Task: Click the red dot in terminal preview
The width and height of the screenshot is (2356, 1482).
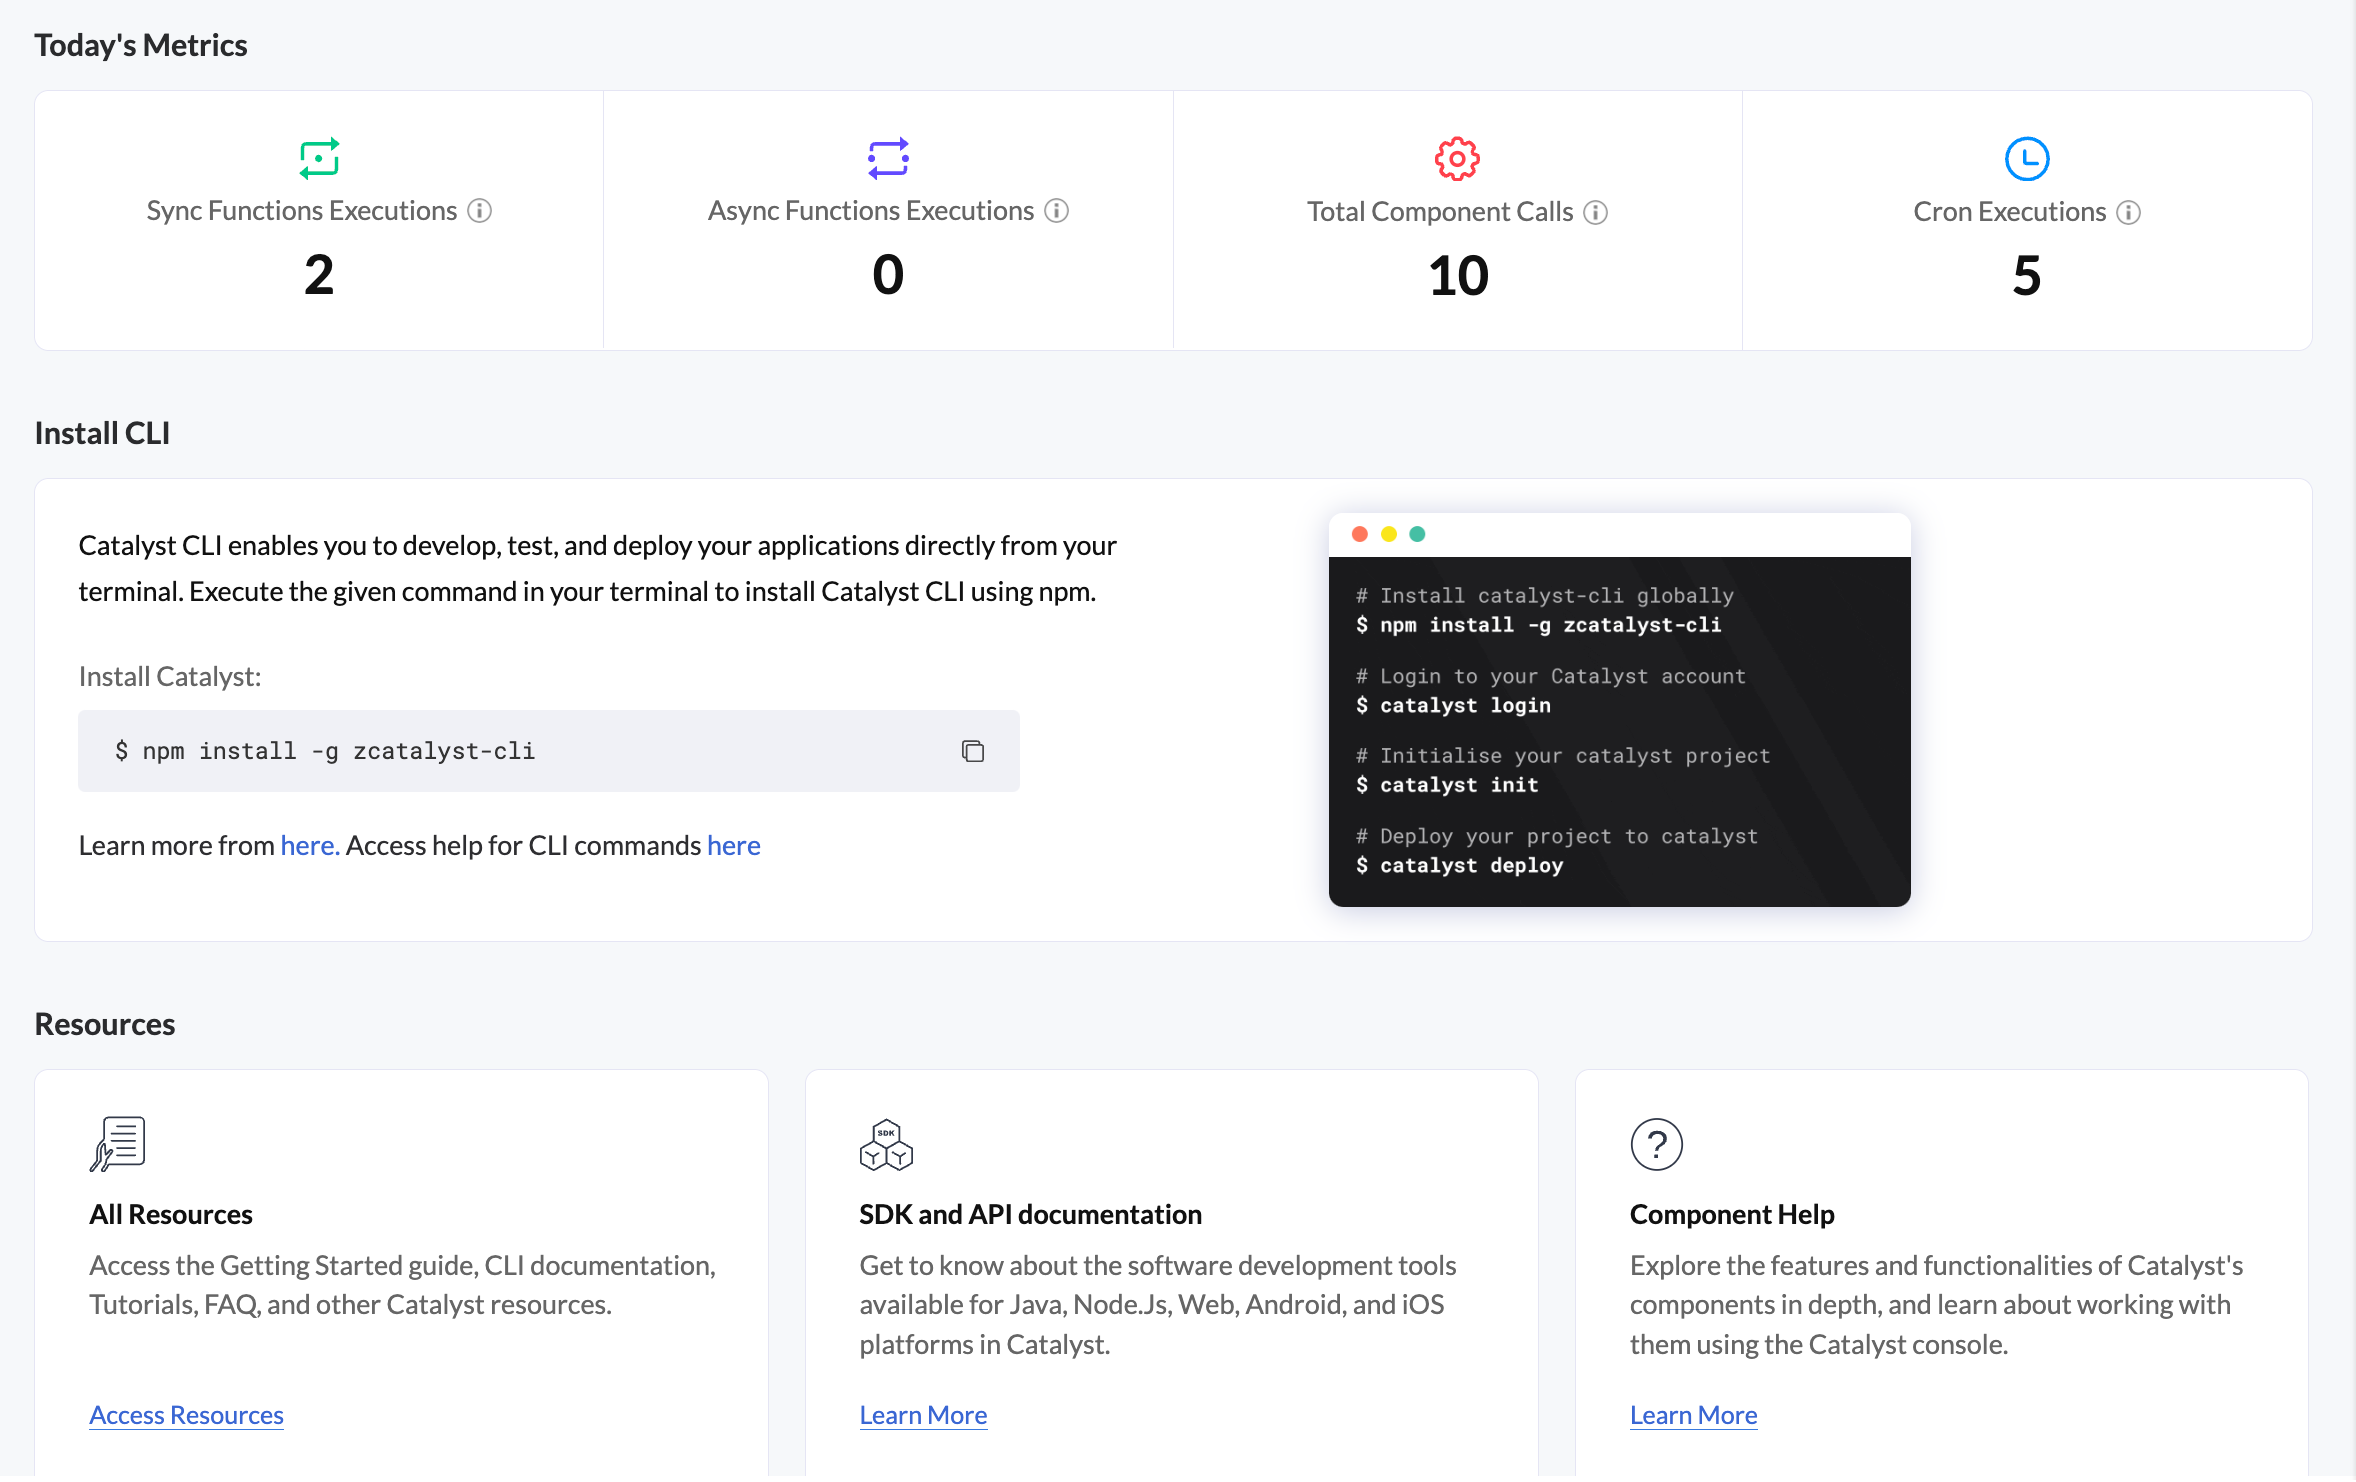Action: tap(1359, 534)
